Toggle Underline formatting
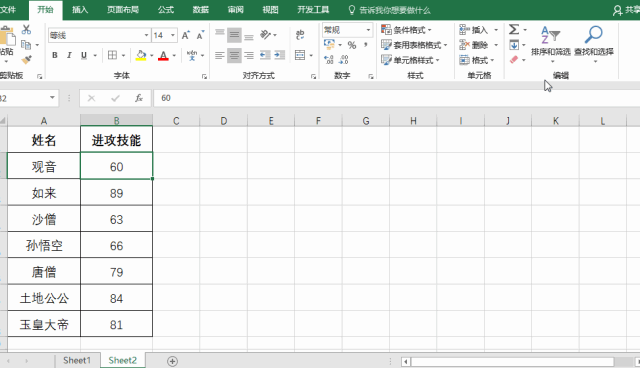Screen dimensions: 640x368 [84, 55]
